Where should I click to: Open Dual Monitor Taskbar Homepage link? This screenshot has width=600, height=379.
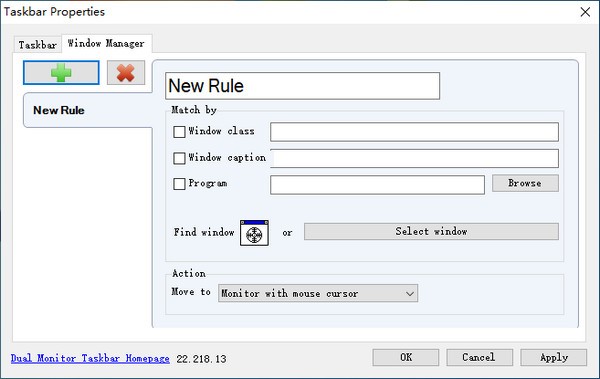coord(90,359)
